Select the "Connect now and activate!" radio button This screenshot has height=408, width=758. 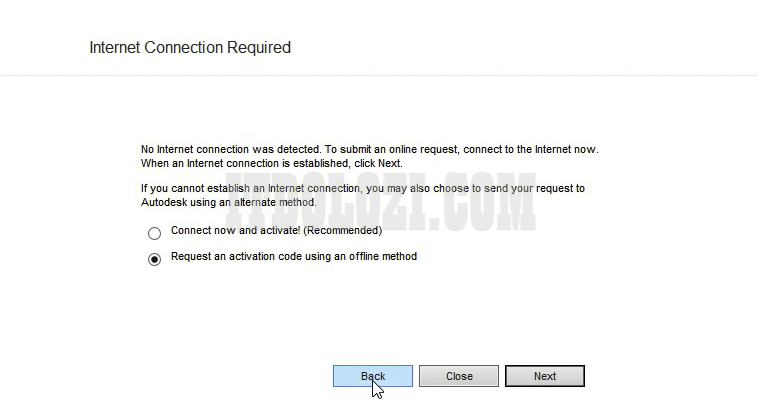click(154, 233)
